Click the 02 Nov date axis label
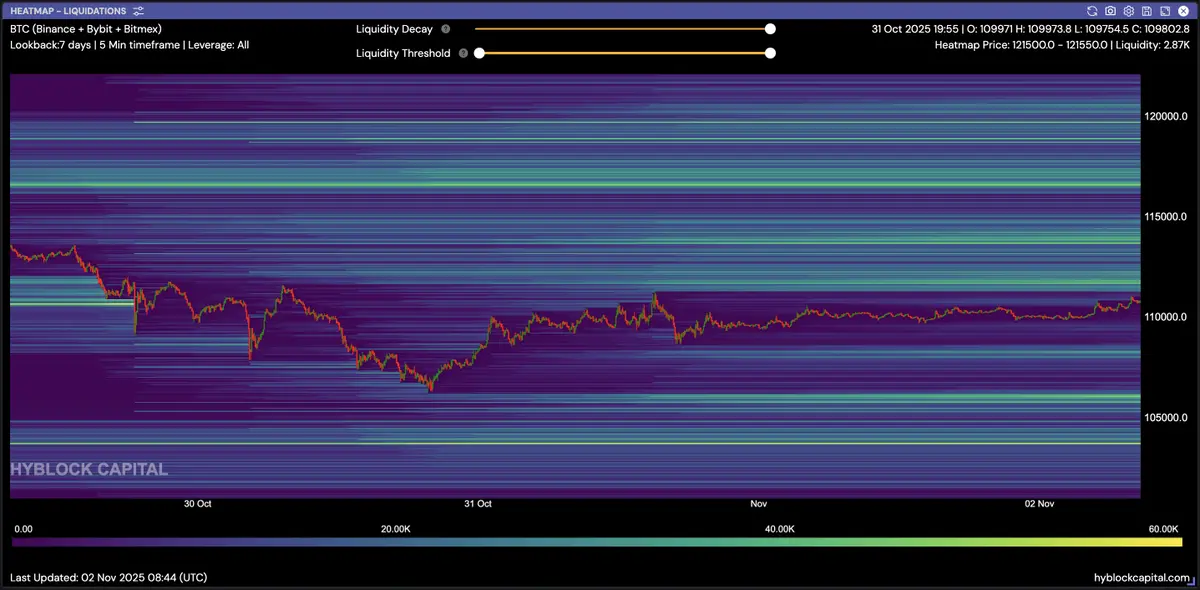The image size is (1200, 590). coord(1041,504)
